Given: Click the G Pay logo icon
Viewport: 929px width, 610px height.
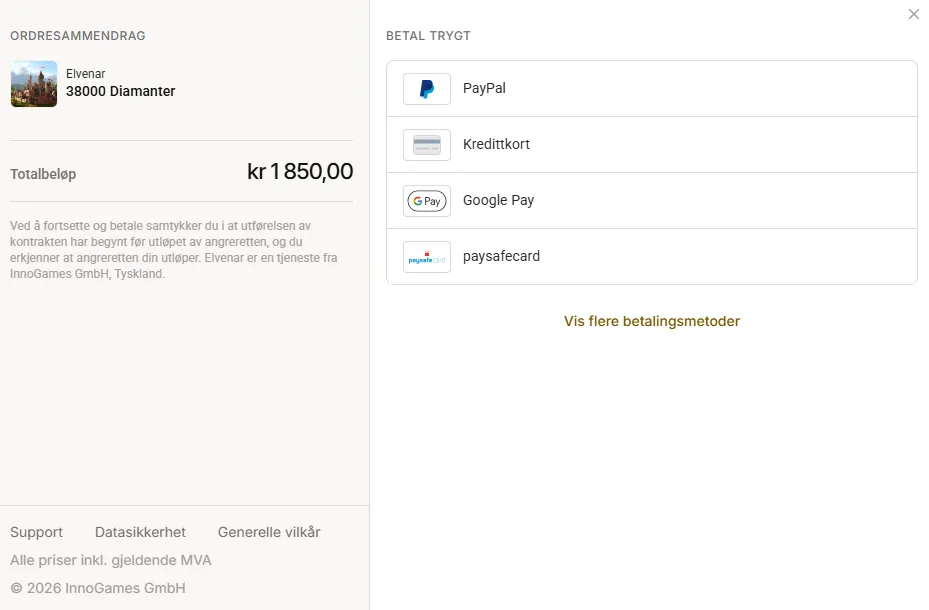Looking at the screenshot, I should click(x=427, y=201).
